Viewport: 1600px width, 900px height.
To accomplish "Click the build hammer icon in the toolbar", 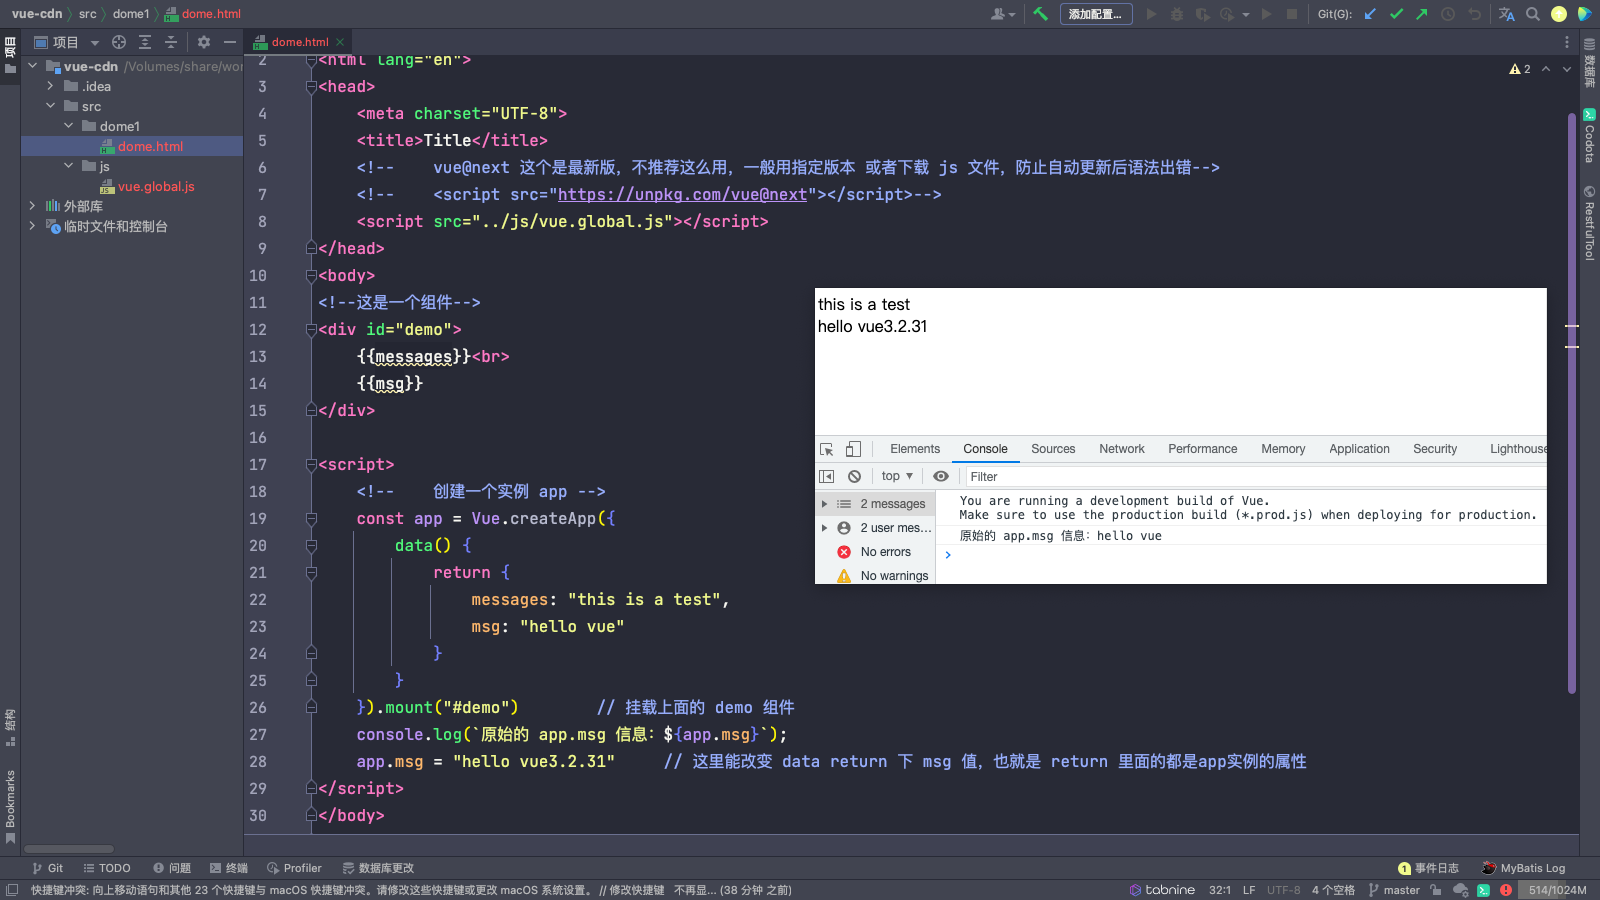I will [1041, 14].
